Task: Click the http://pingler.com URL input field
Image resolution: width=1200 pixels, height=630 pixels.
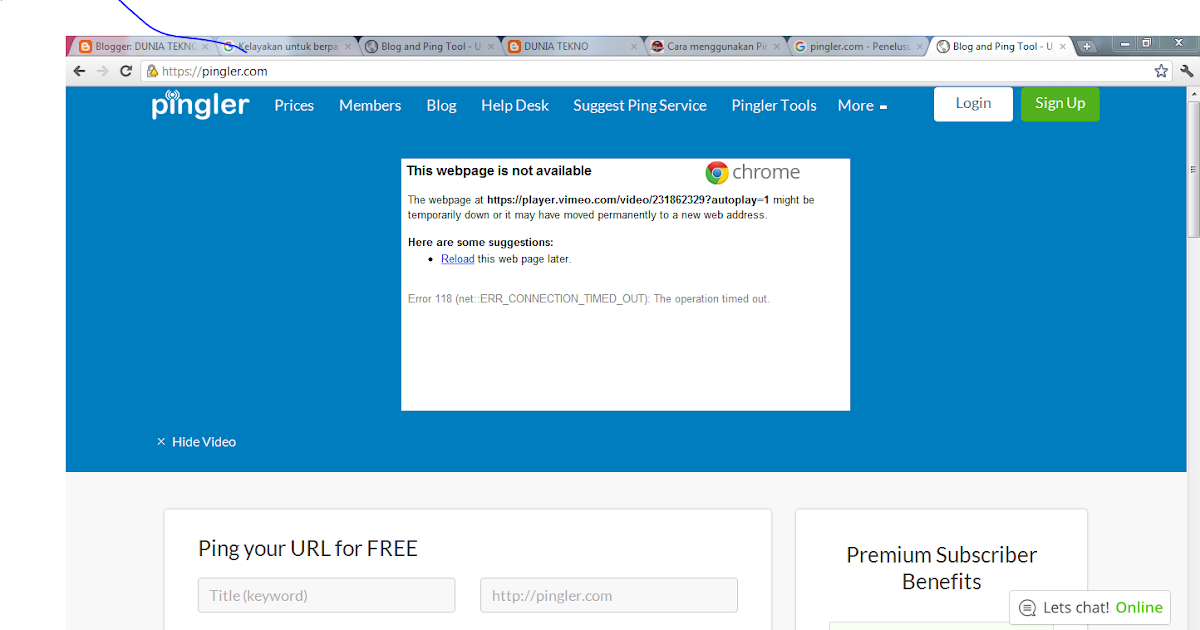Action: click(x=609, y=595)
